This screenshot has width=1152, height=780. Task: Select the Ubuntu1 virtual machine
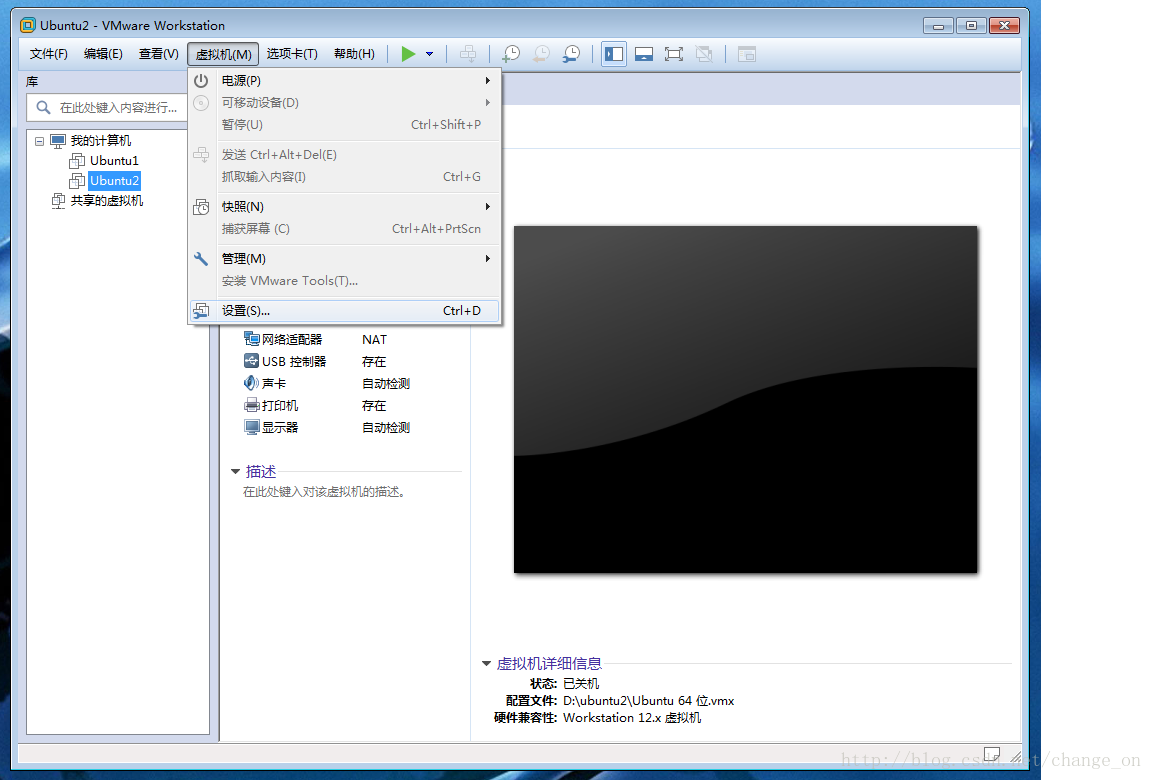114,161
